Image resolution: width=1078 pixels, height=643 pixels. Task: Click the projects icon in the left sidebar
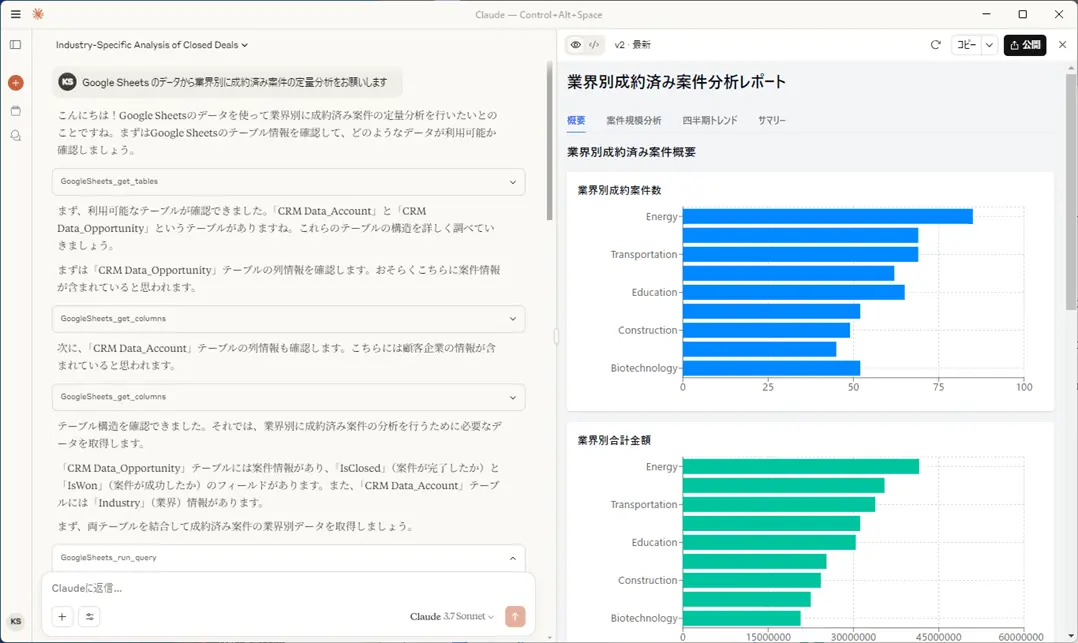(14, 109)
